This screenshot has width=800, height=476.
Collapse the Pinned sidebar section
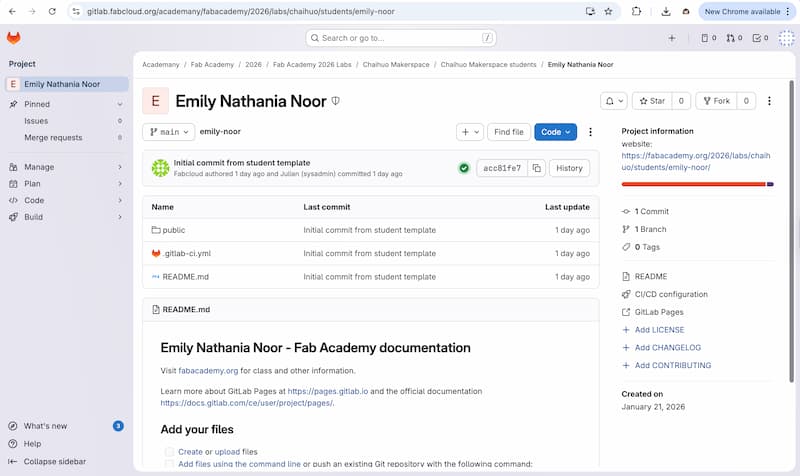coord(66,104)
